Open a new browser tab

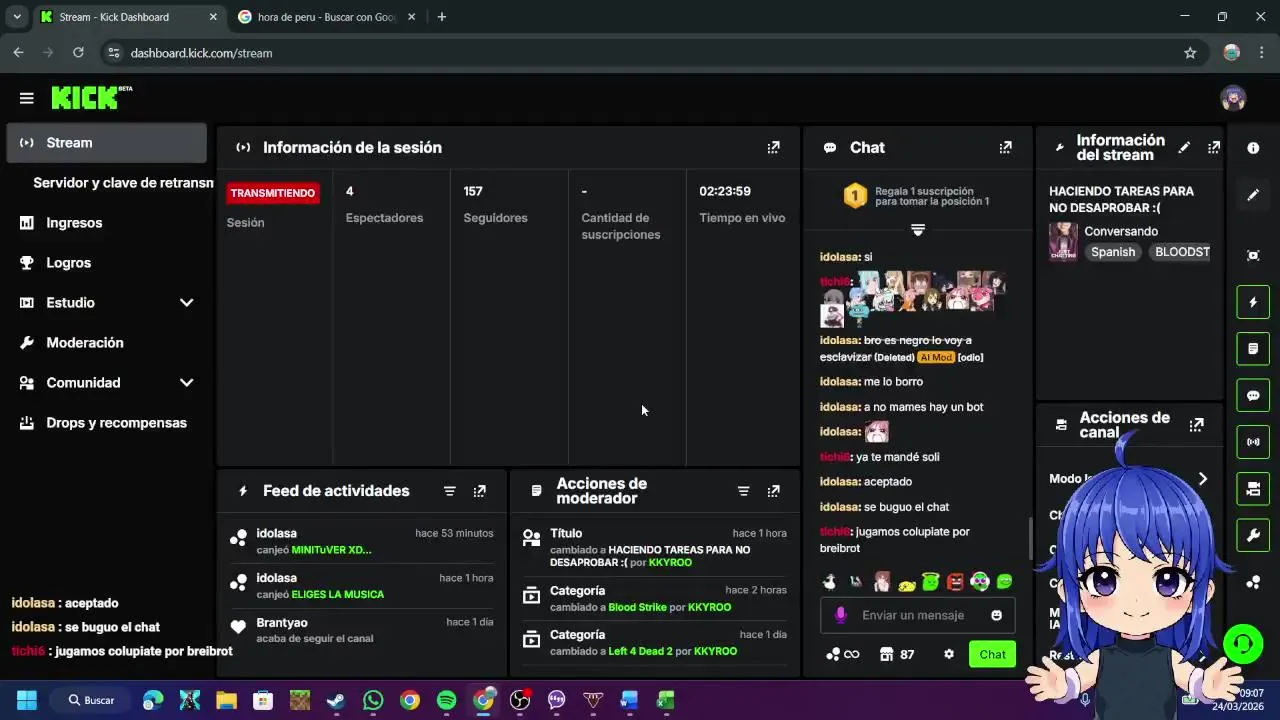pos(442,17)
